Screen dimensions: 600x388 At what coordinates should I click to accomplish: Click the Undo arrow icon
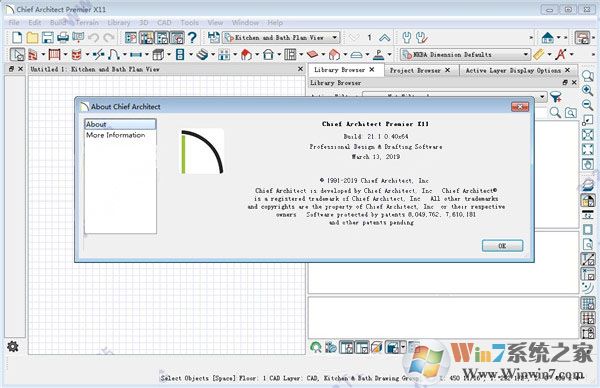pyautogui.click(x=94, y=37)
